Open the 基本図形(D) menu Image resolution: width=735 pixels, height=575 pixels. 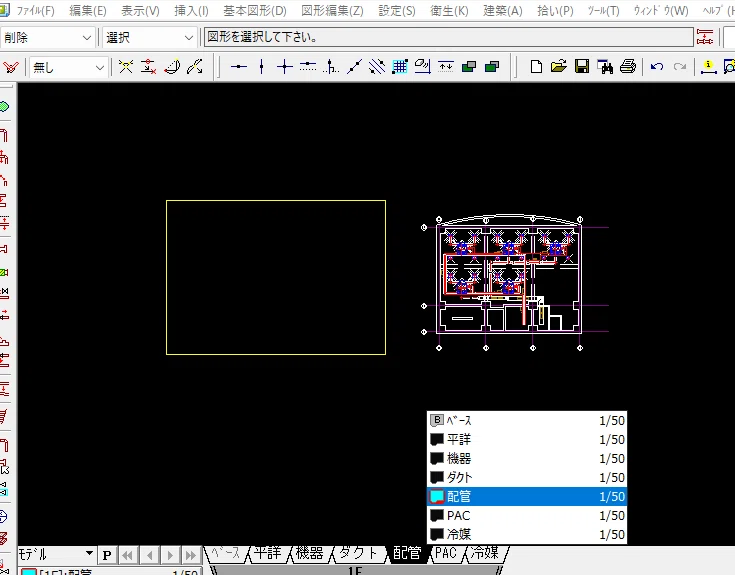pos(255,10)
